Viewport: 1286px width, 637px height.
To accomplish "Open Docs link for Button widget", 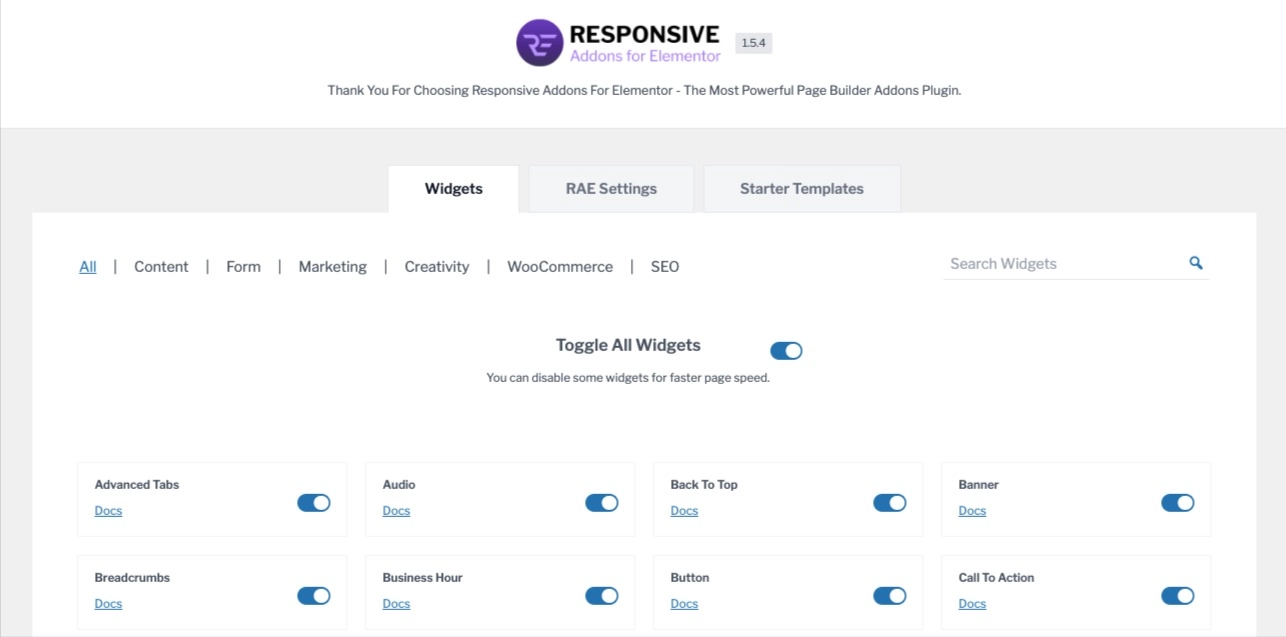I will (684, 604).
